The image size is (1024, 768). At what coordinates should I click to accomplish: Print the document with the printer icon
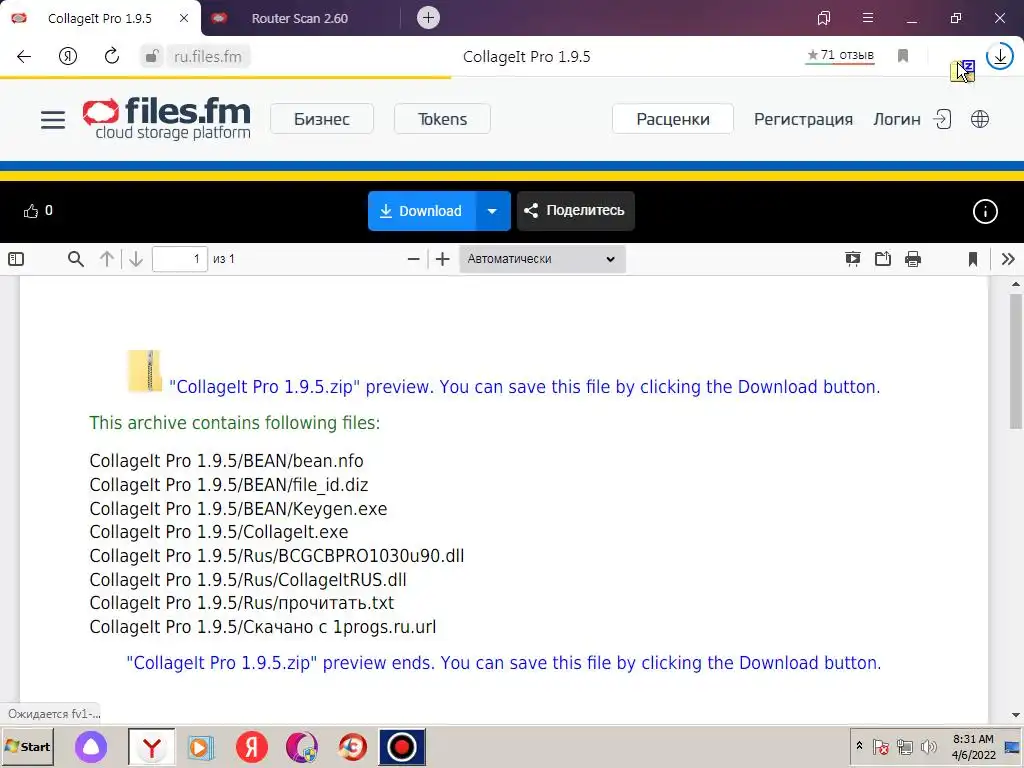coord(913,259)
